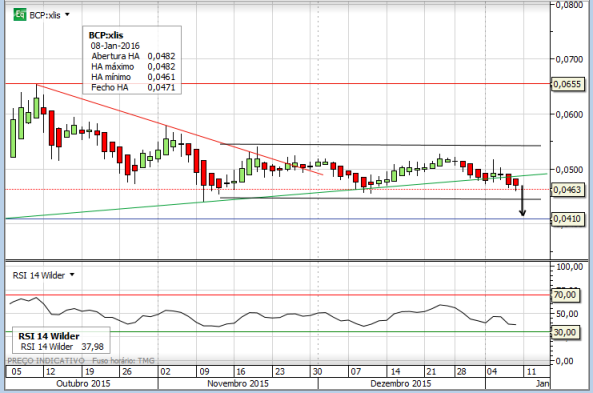Open the BCP:xlis symbol dropdown arrow
This screenshot has width=593, height=393.
click(x=67, y=15)
